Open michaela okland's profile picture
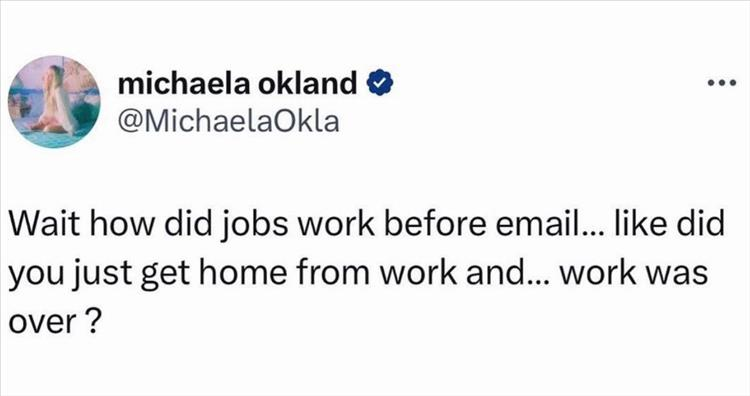The width and height of the screenshot is (750, 396). point(55,102)
